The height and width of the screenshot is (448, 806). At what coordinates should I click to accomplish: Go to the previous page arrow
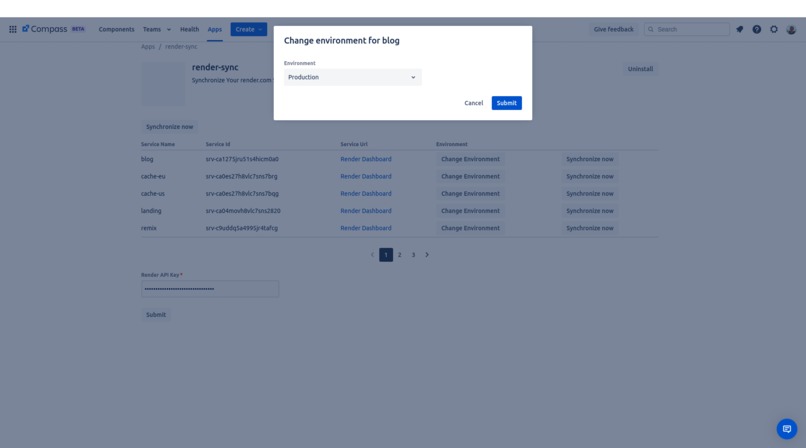point(372,255)
